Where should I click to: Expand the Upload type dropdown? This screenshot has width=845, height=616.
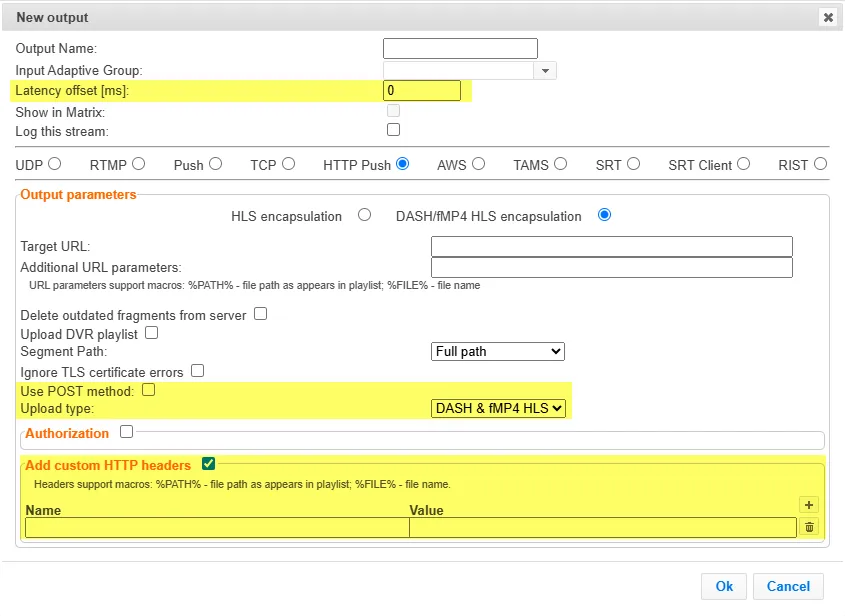(497, 409)
